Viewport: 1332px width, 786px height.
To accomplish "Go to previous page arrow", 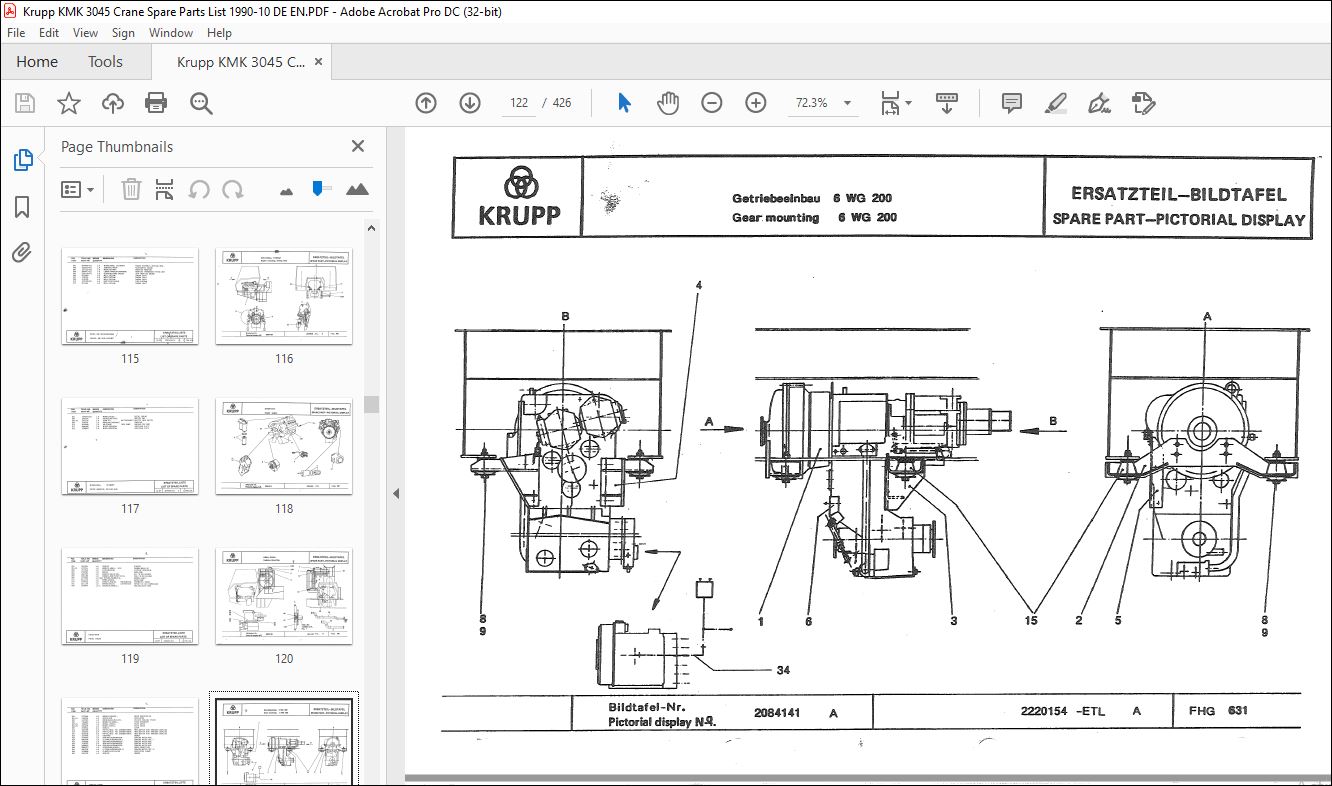I will pos(426,103).
